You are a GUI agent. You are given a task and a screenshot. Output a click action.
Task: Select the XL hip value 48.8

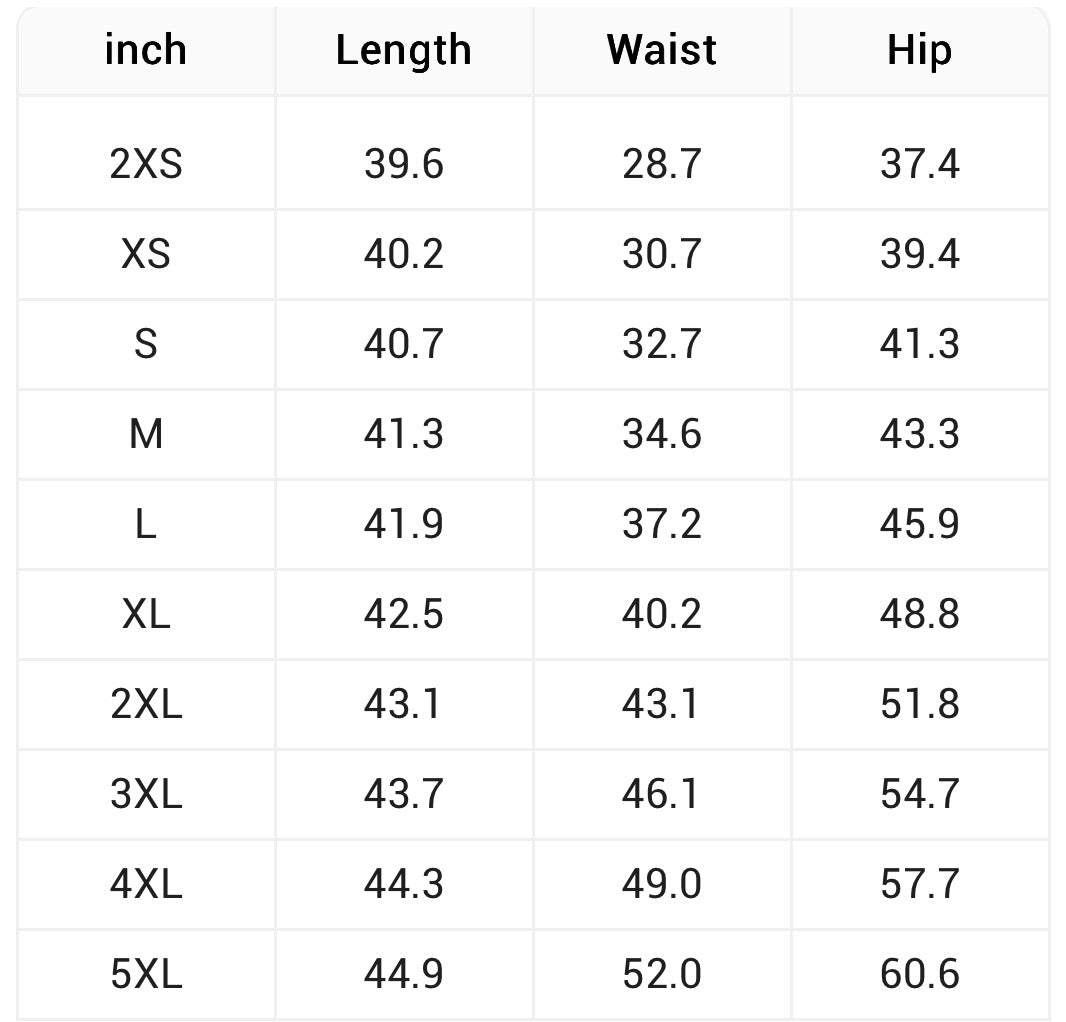click(919, 614)
